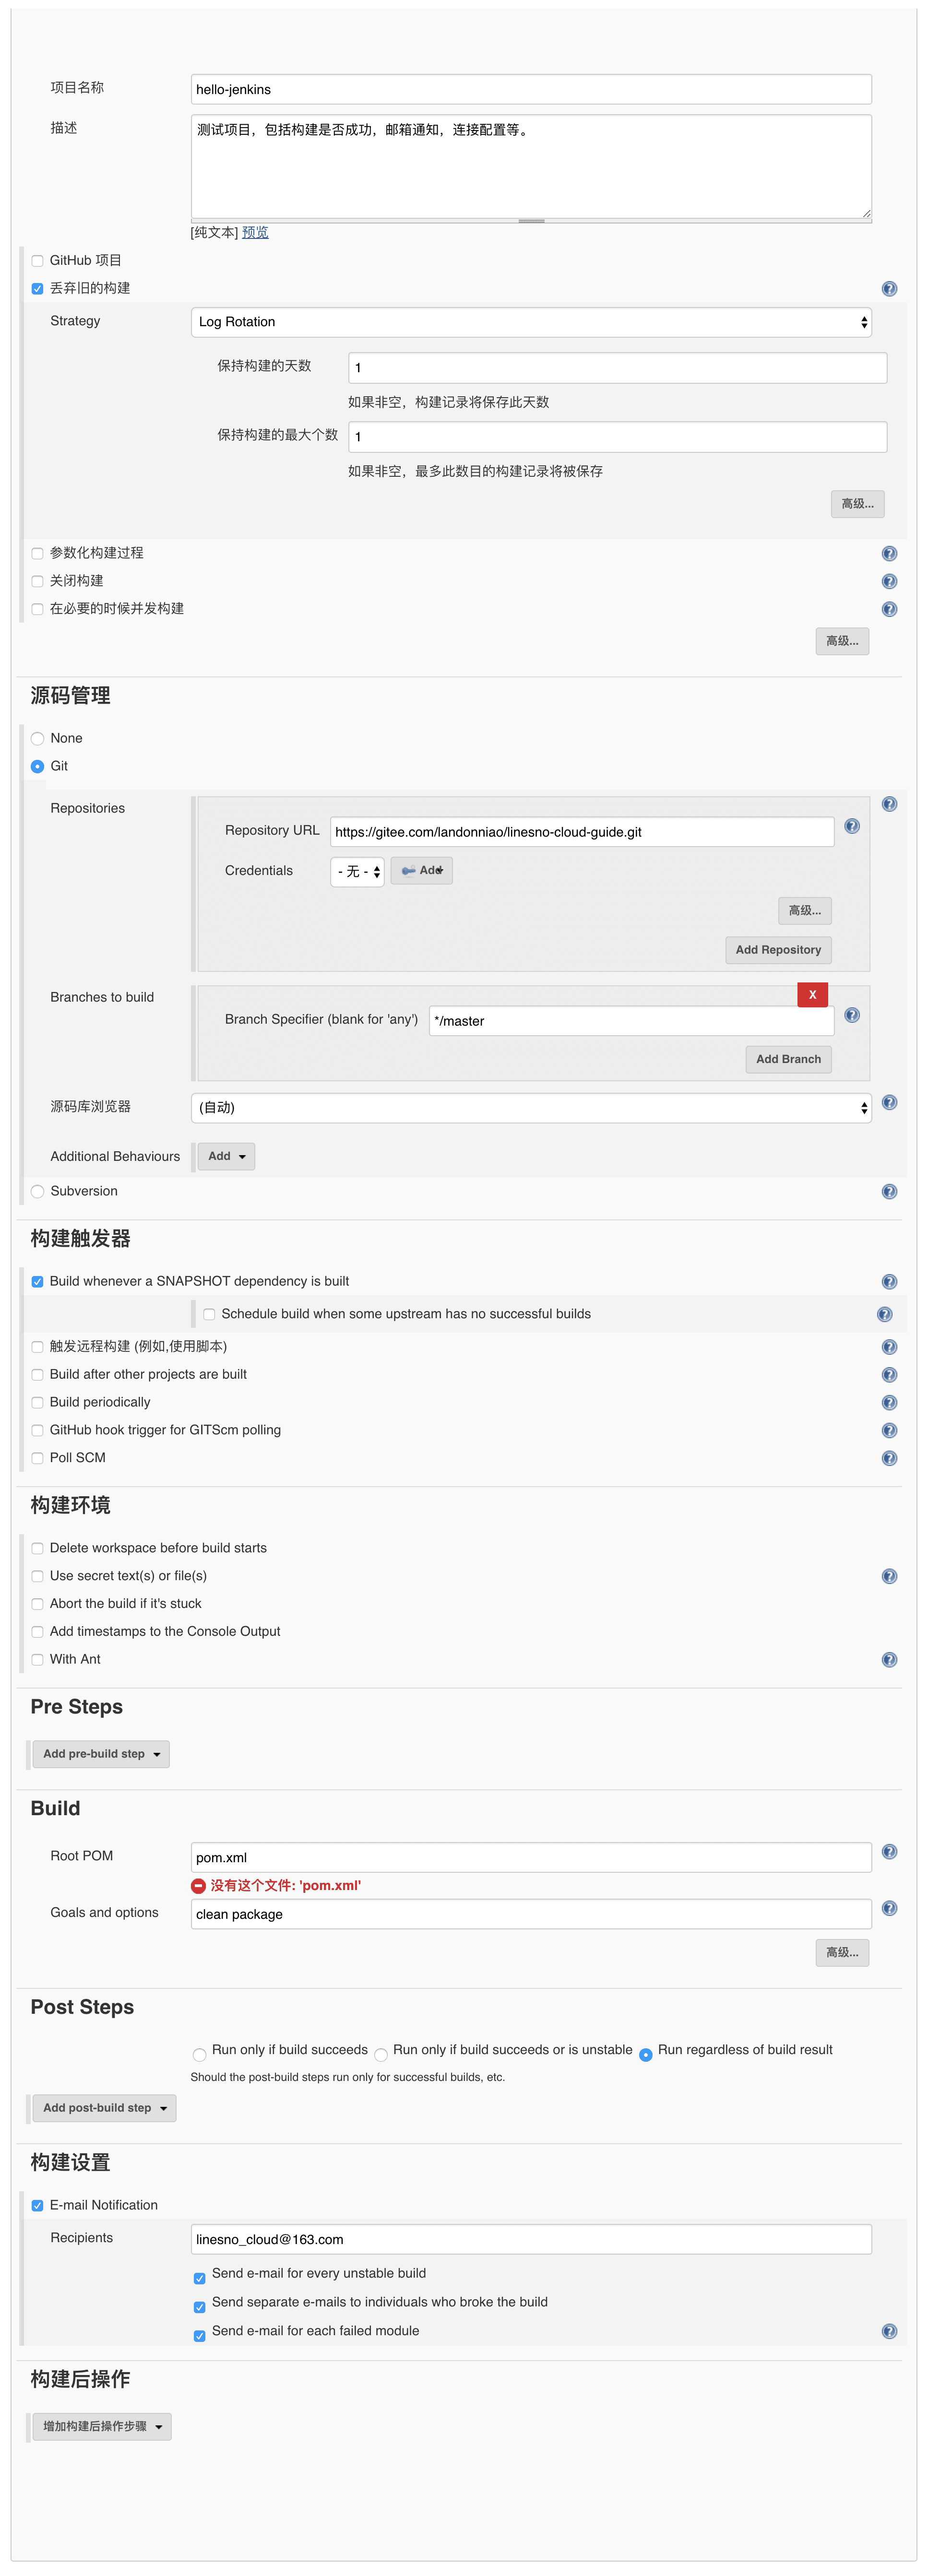This screenshot has width=928, height=2576.
Task: Click help icon next to Branch Specifier
Action: click(851, 1015)
